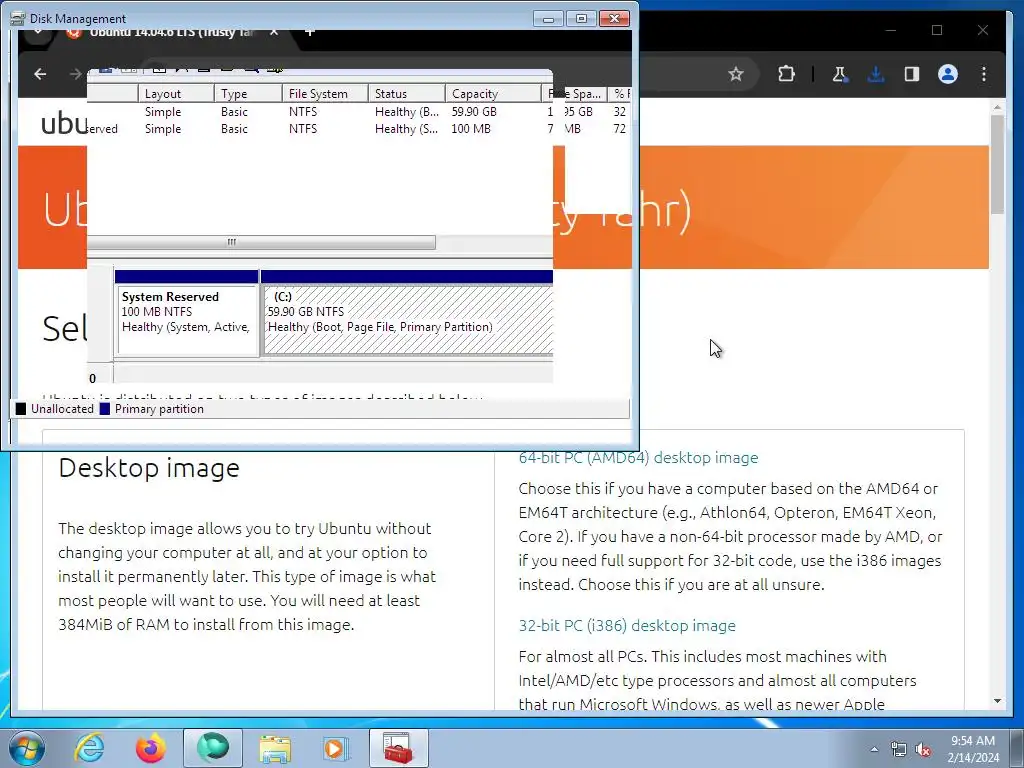Close the Disk Management window

coord(615,19)
